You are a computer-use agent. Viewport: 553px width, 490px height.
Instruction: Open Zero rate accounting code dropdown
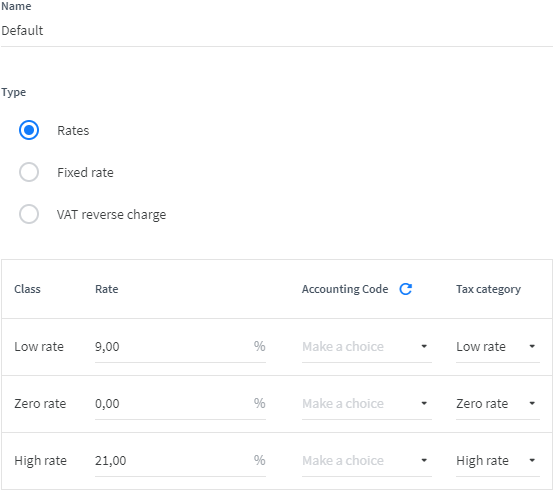367,404
